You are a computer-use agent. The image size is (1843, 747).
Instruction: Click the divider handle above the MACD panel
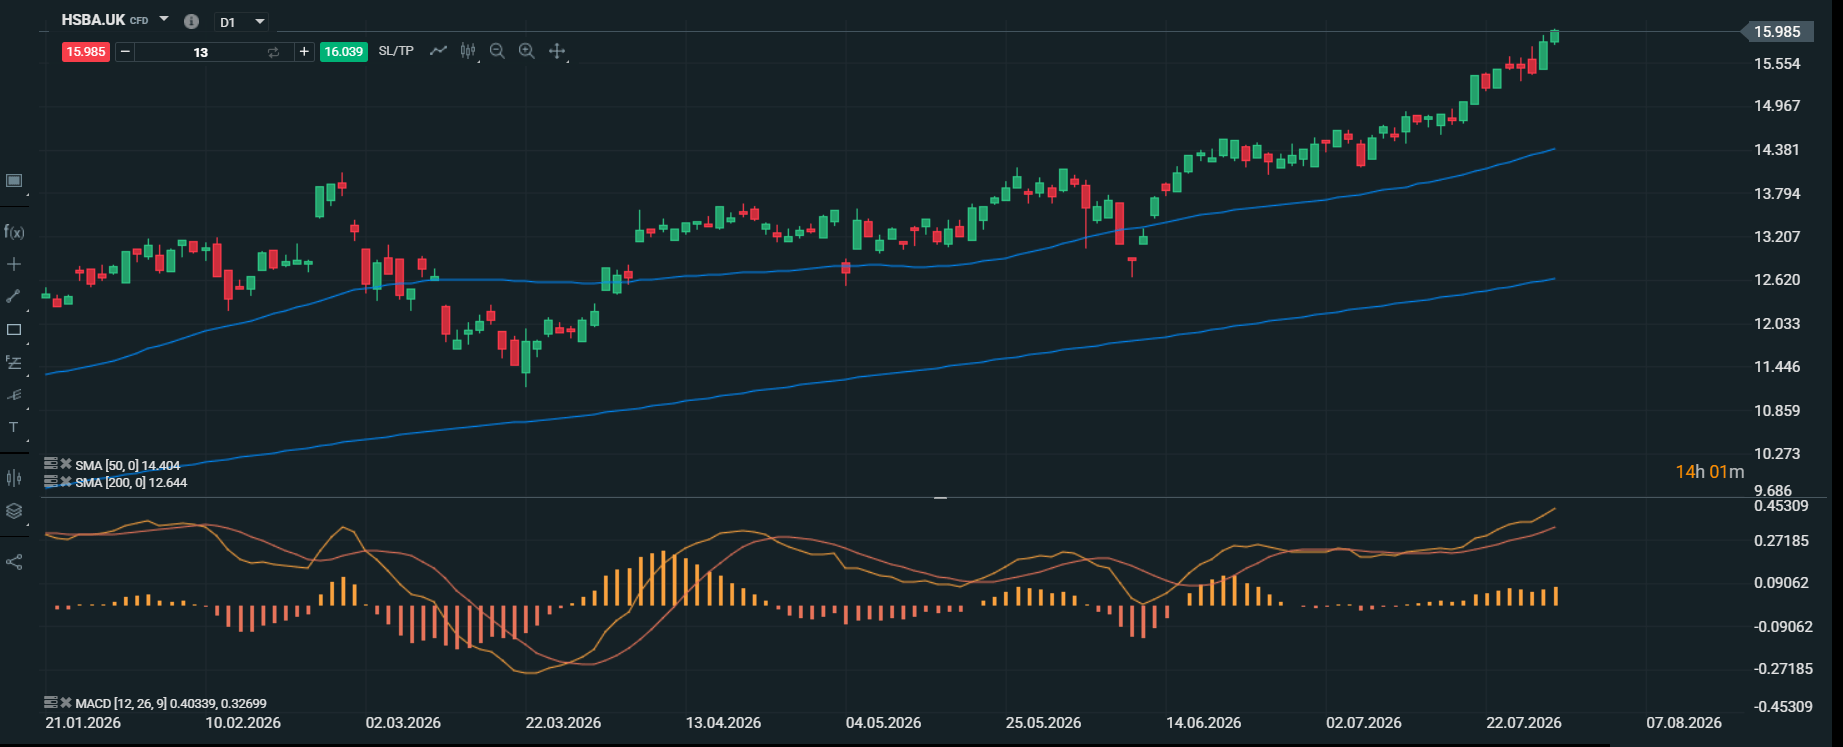pyautogui.click(x=940, y=497)
